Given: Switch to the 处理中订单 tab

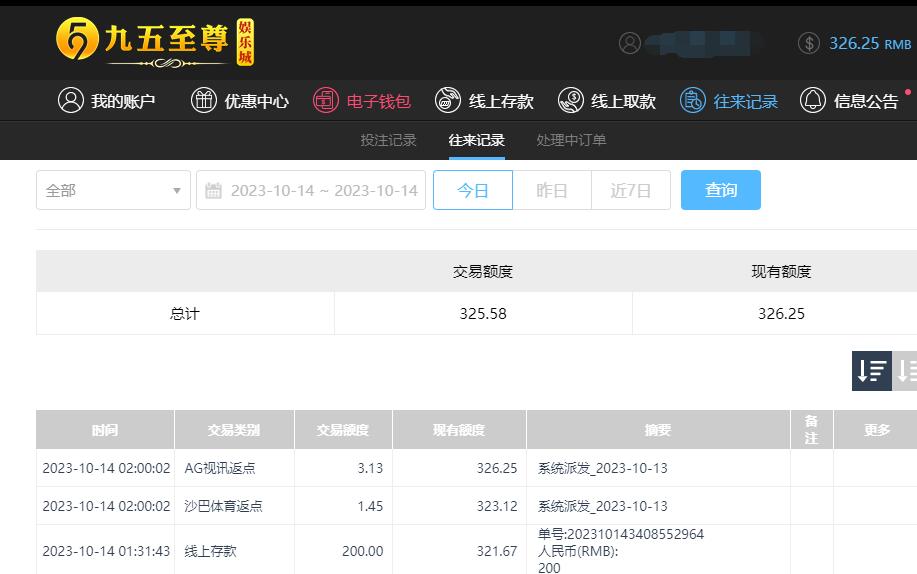Looking at the screenshot, I should (571, 140).
